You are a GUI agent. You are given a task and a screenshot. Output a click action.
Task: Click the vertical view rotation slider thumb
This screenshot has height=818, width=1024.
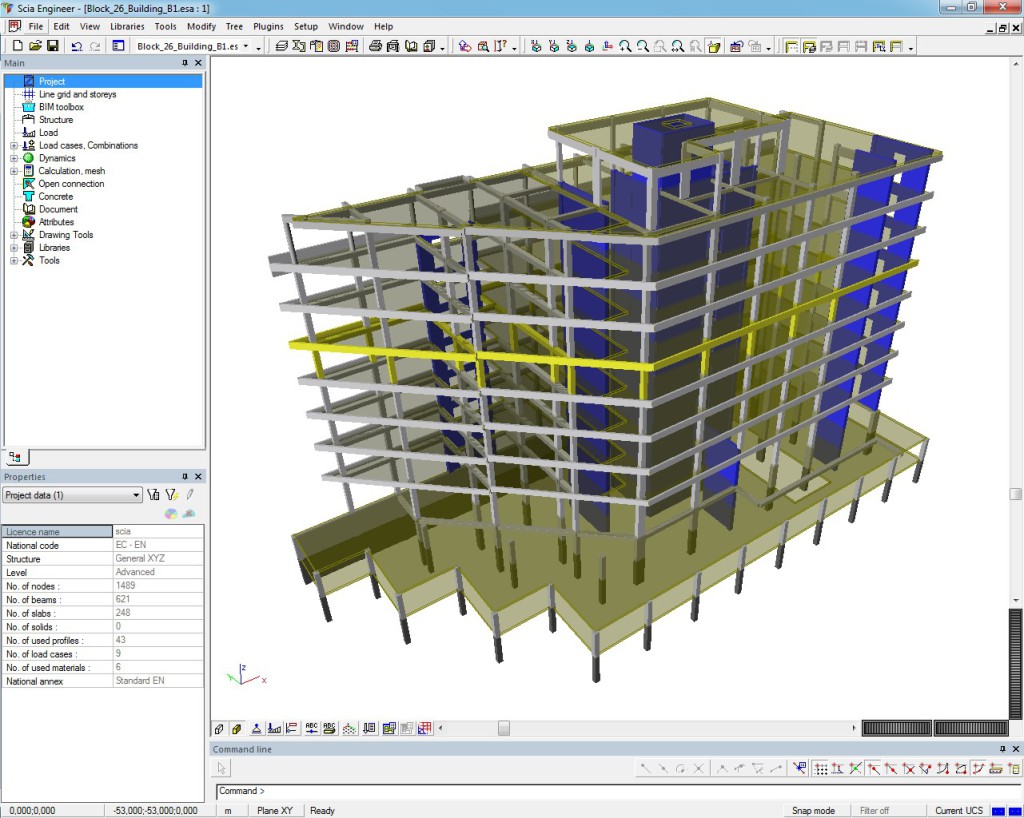click(x=1015, y=494)
